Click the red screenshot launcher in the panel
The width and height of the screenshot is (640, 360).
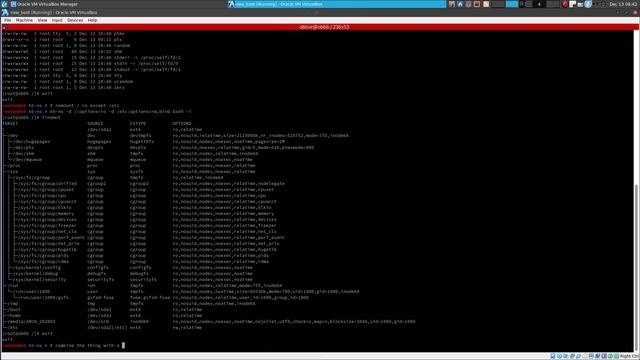click(477, 4)
